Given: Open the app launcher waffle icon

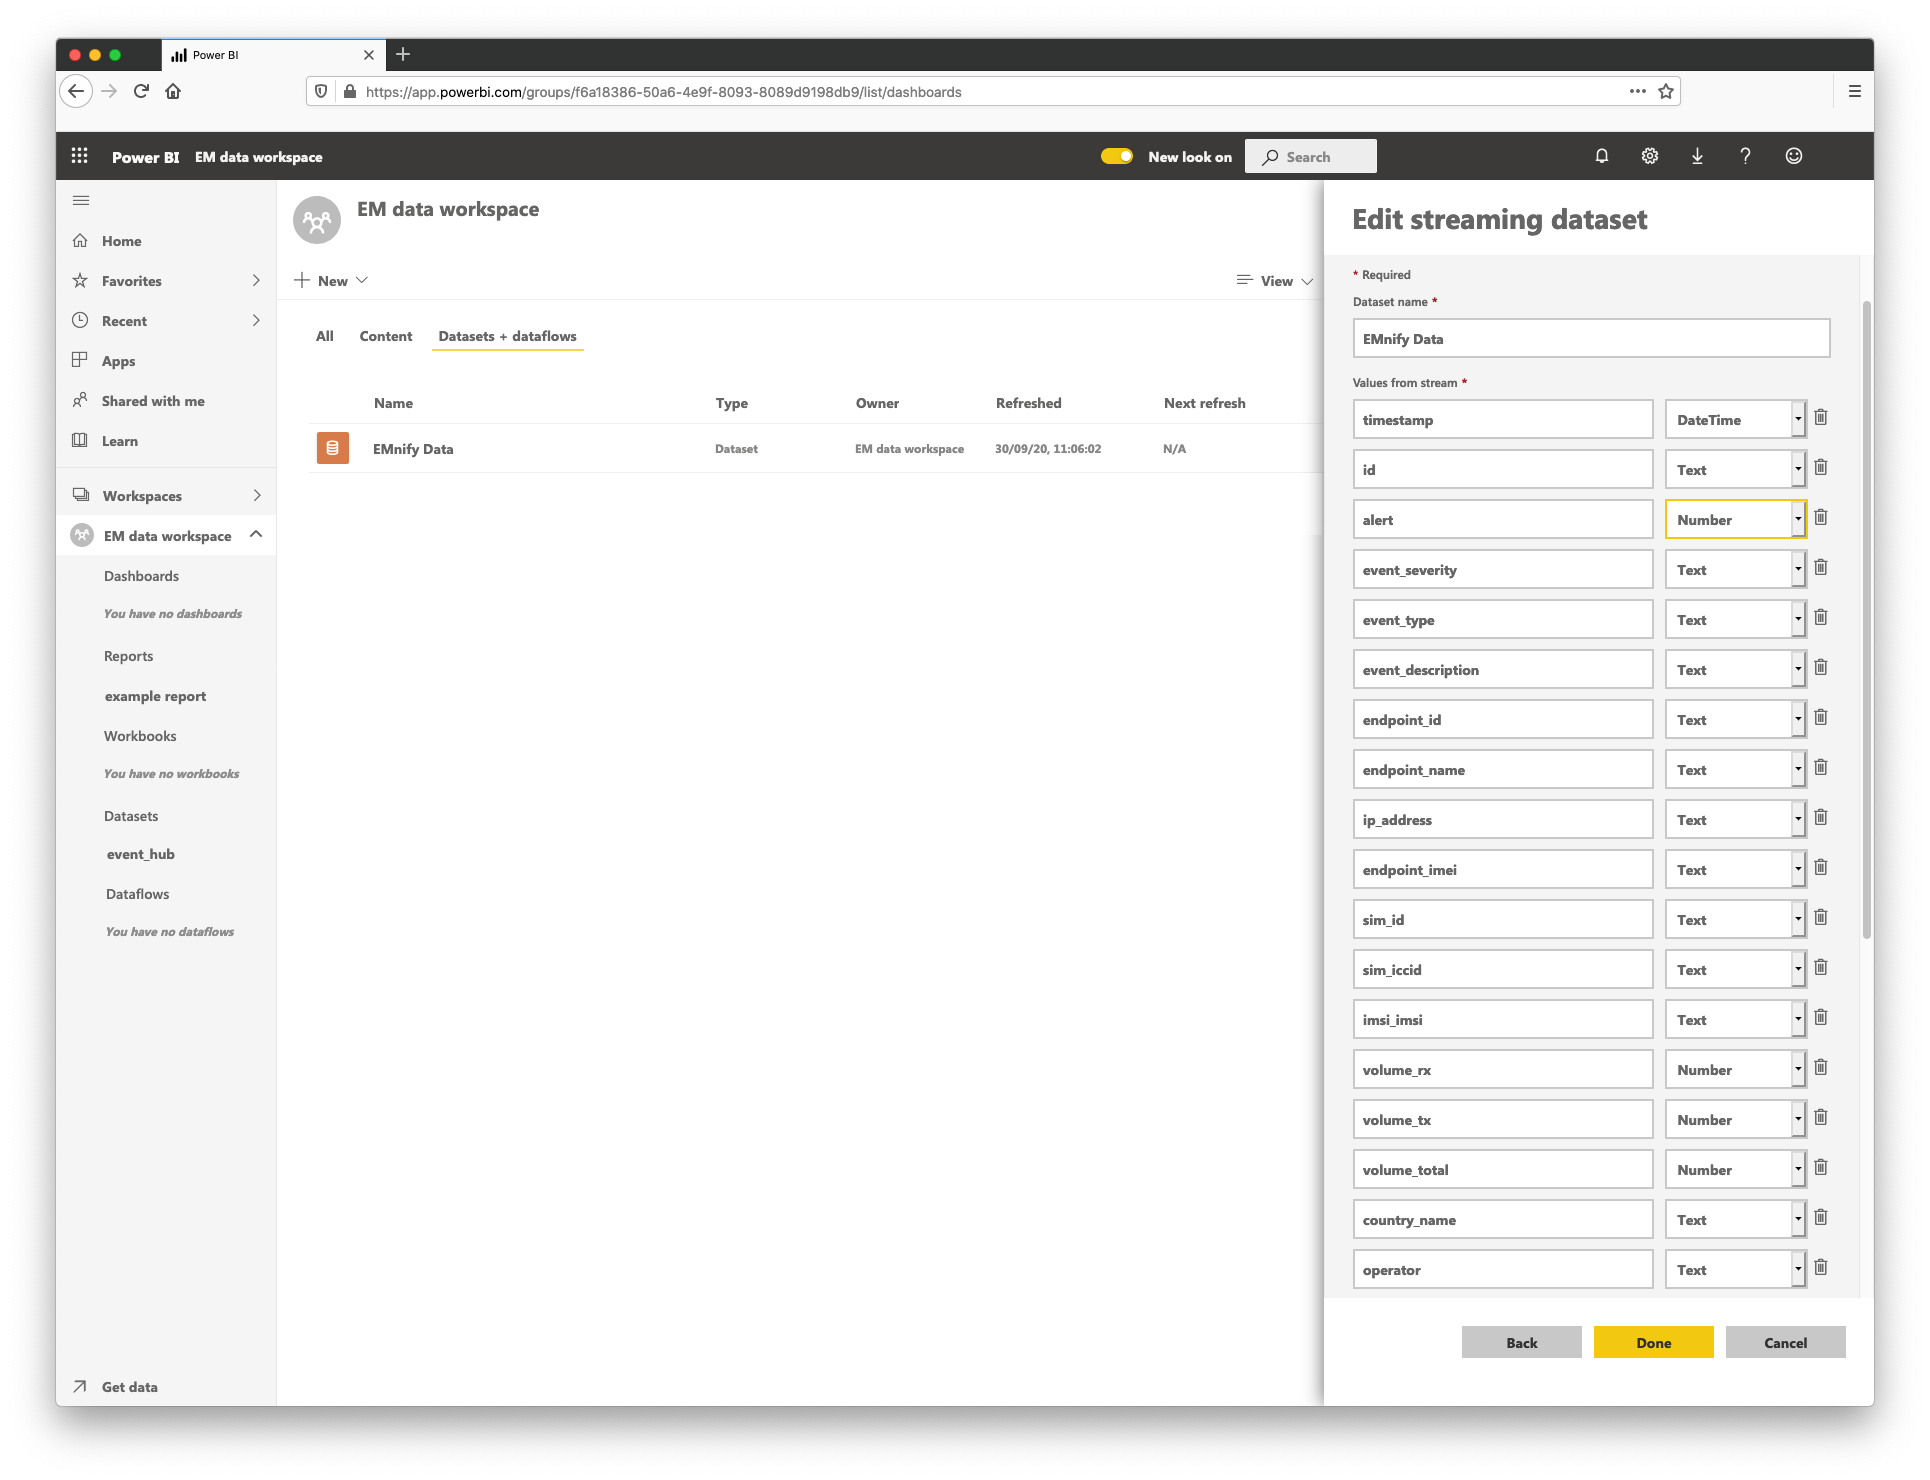Looking at the screenshot, I should pyautogui.click(x=80, y=156).
